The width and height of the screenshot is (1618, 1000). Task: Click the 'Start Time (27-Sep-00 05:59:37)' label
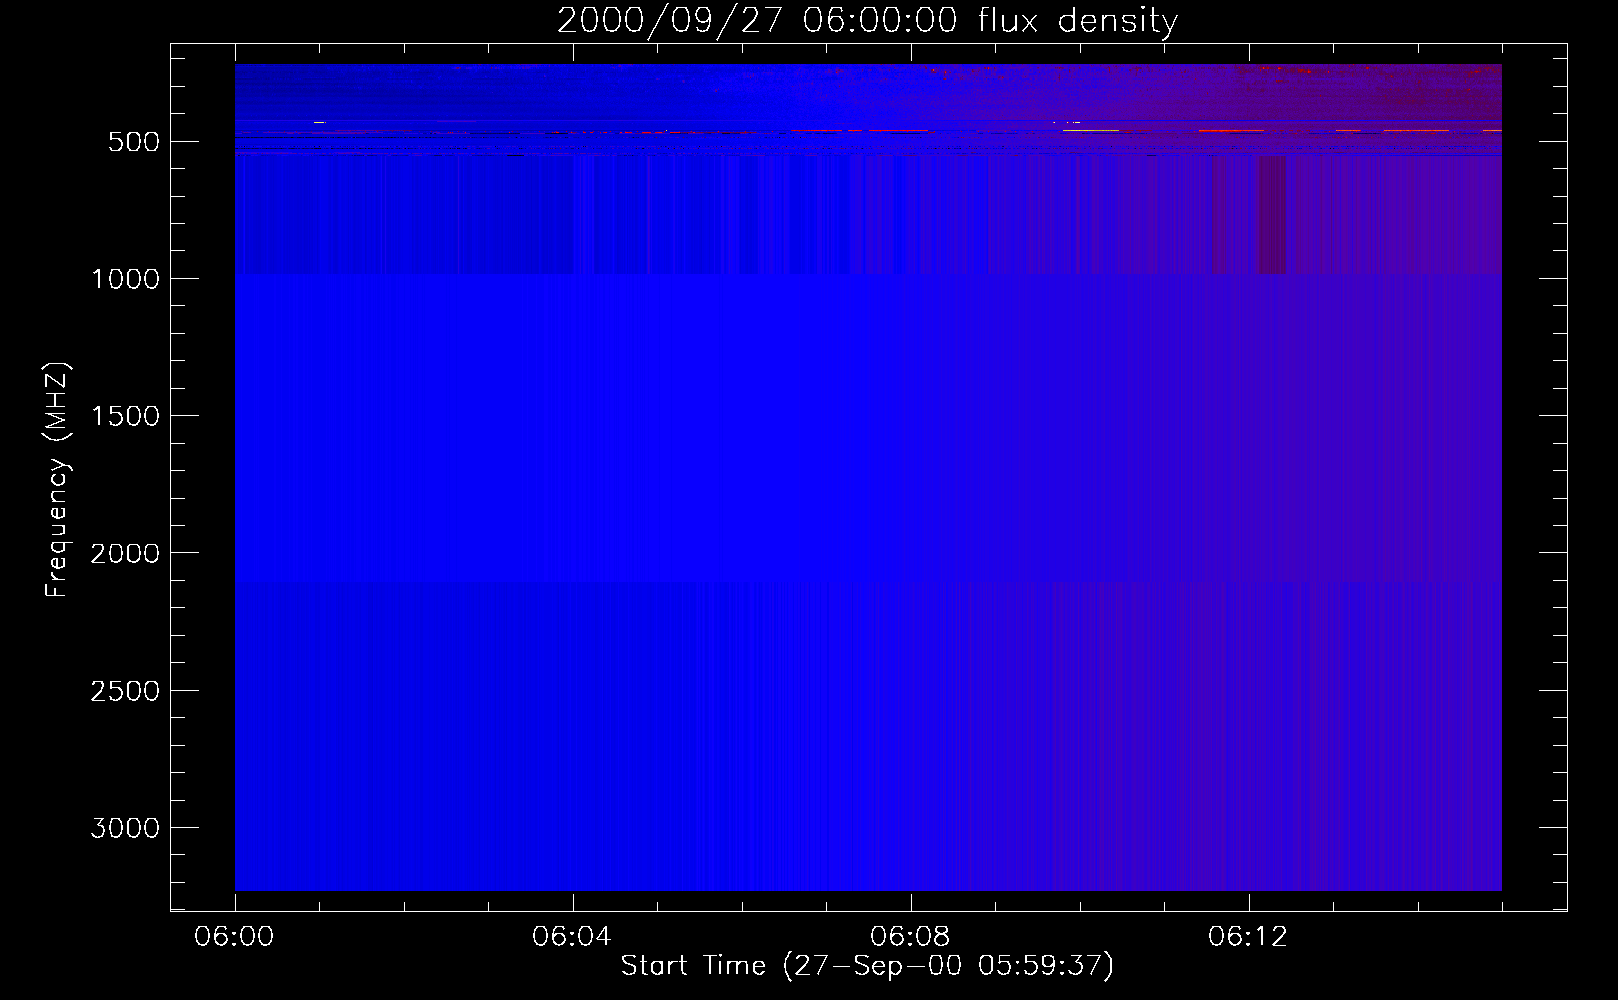coord(867,966)
